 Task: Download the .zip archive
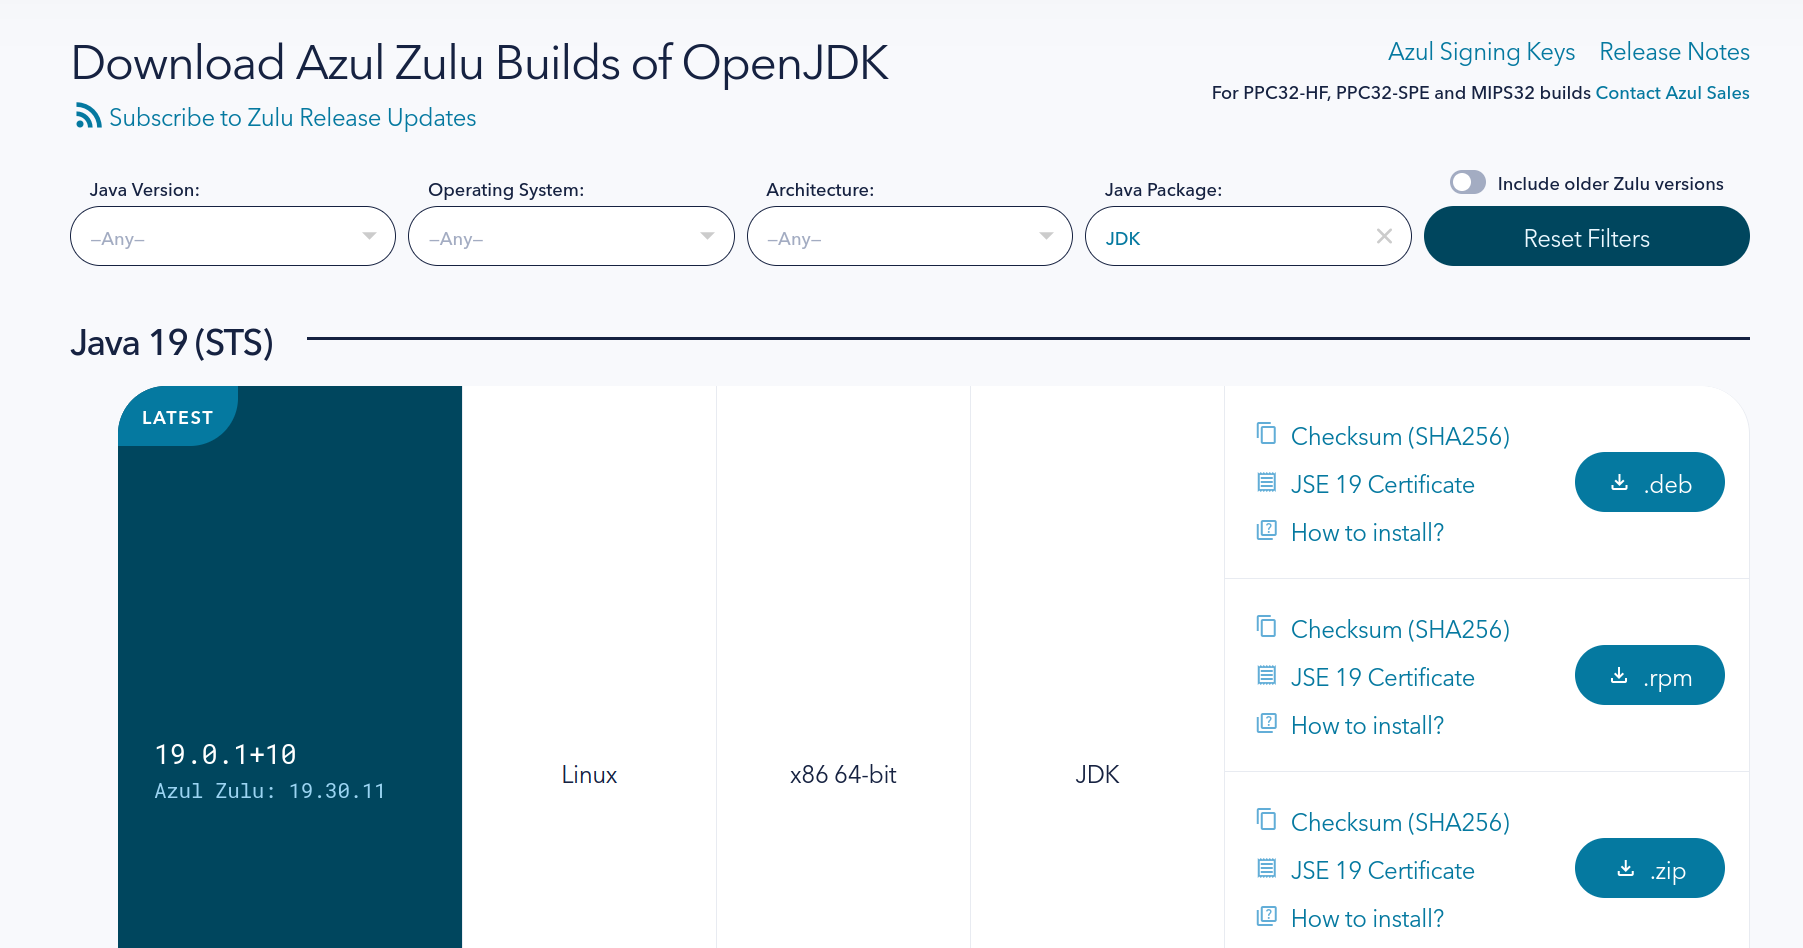(x=1649, y=869)
